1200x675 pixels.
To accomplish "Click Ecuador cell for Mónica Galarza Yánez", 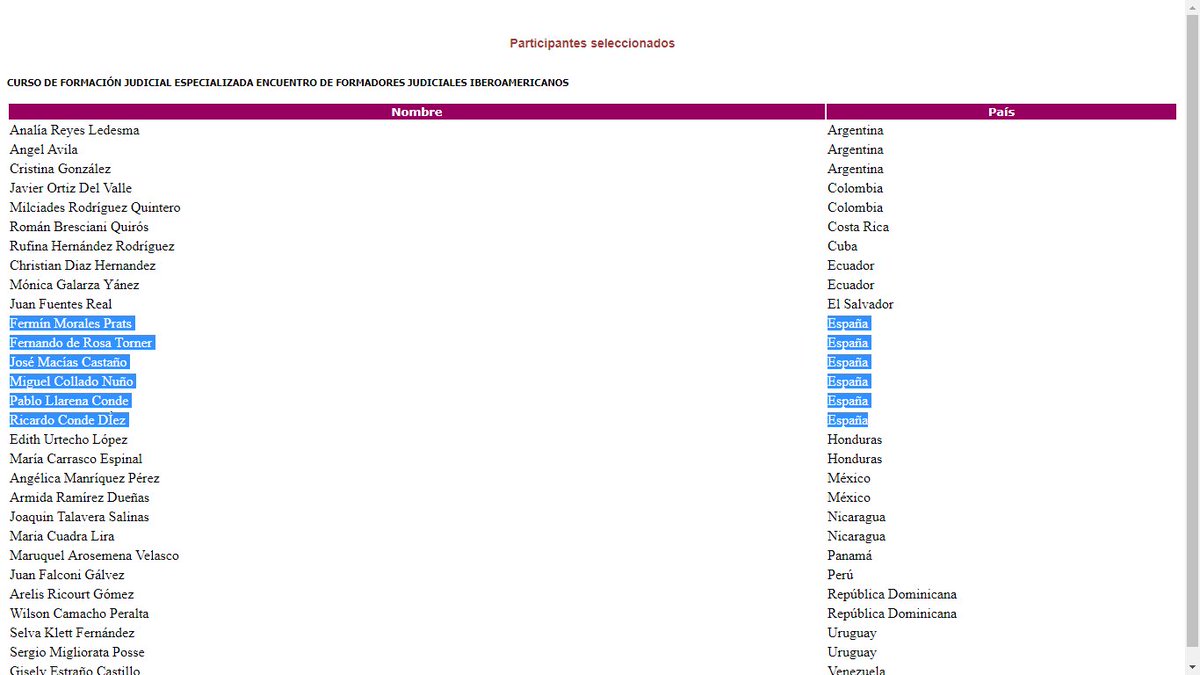I will pyautogui.click(x=851, y=285).
